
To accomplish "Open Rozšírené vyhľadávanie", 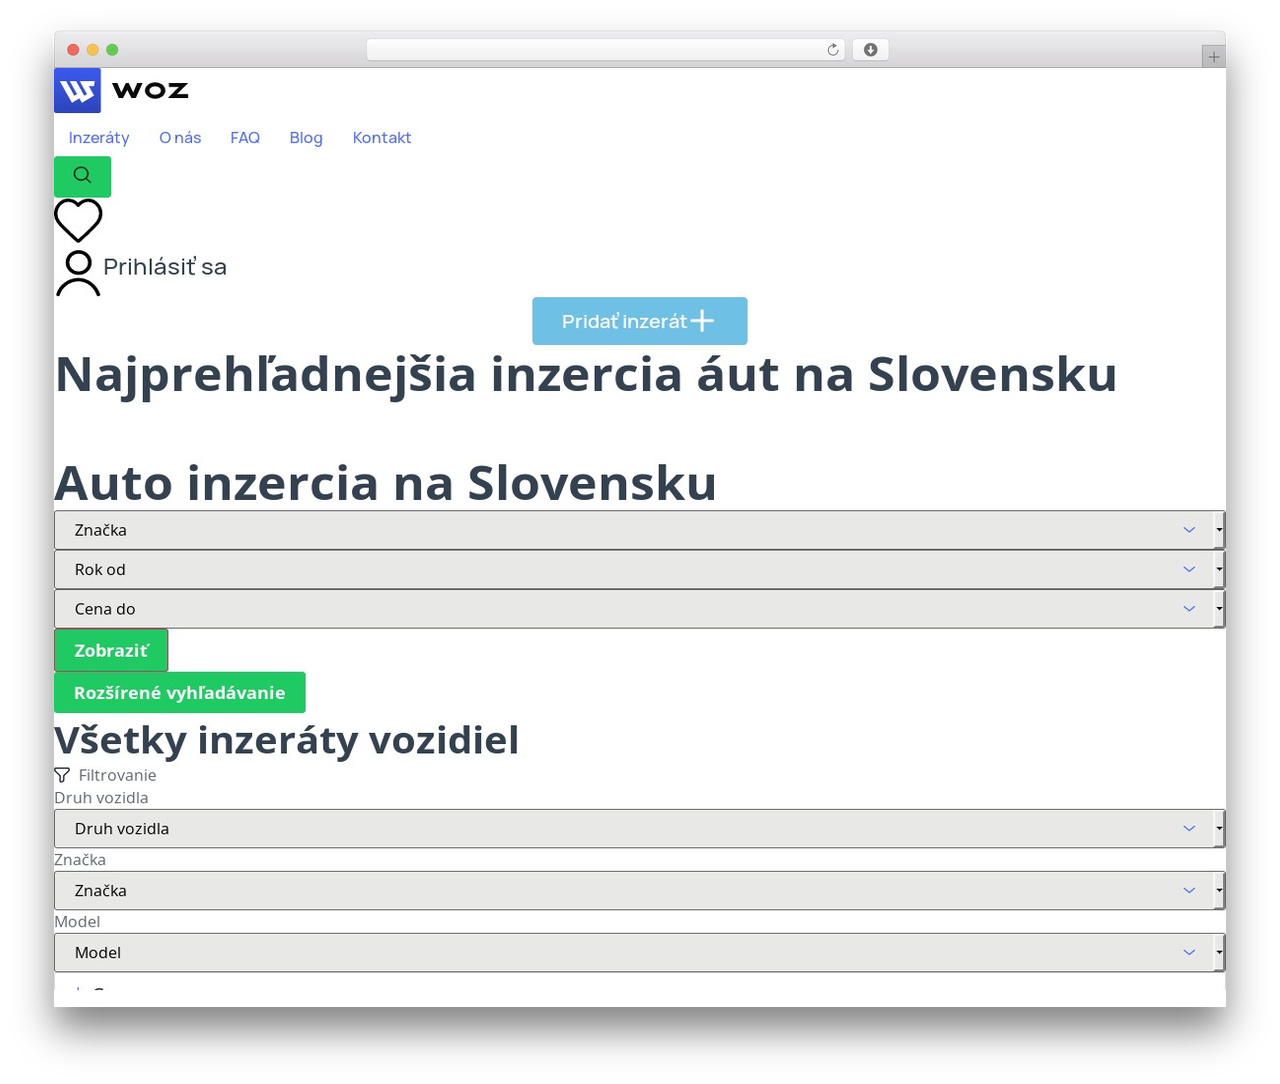I will point(180,692).
